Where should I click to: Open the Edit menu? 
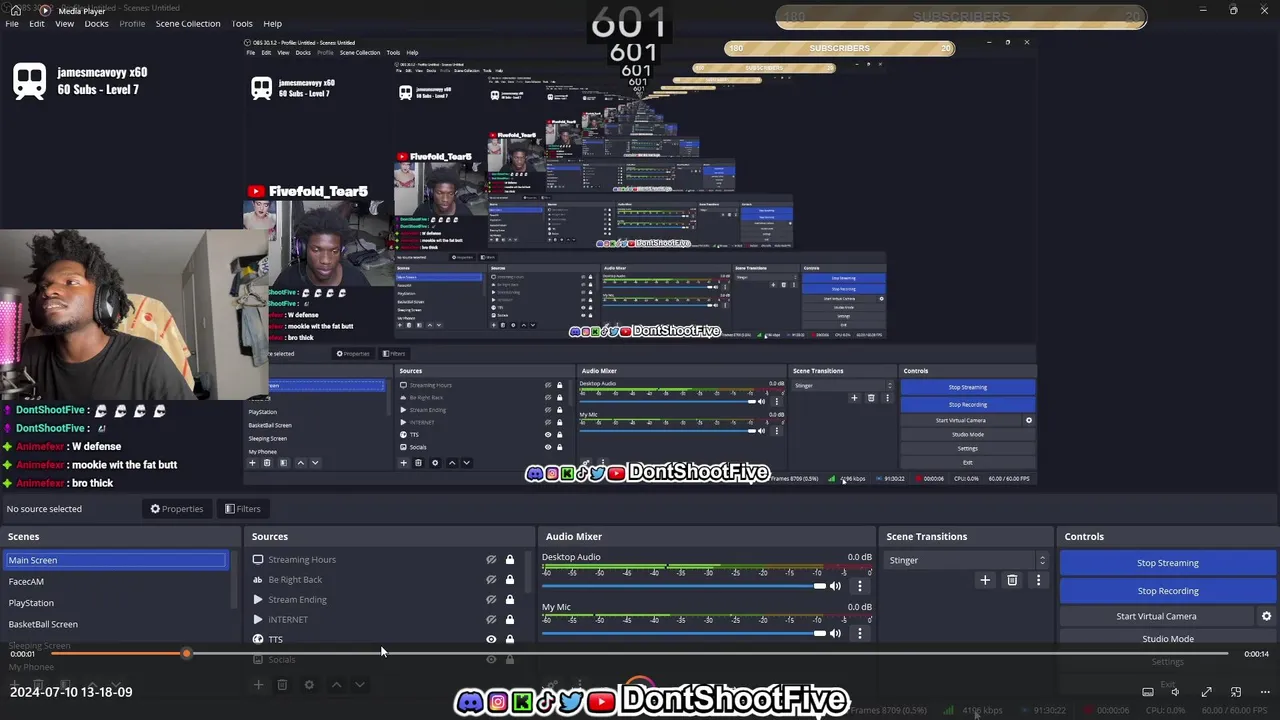pos(37,23)
